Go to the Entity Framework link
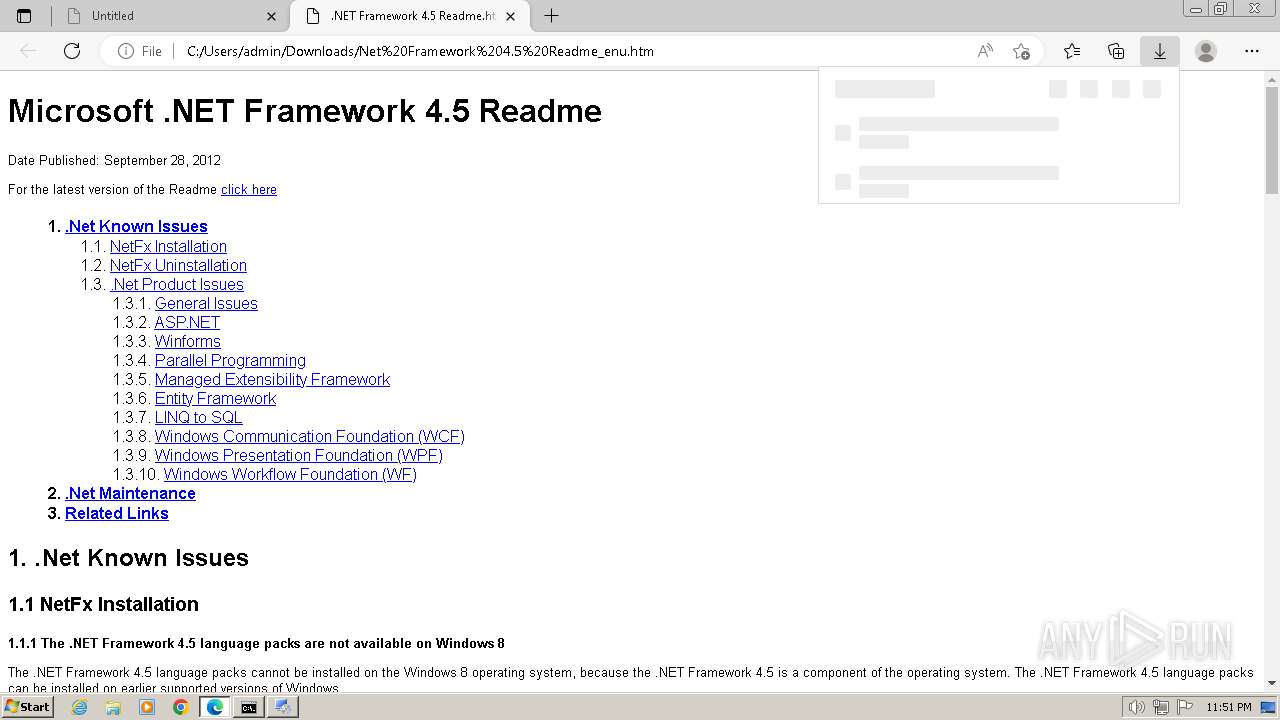This screenshot has width=1280, height=720. [215, 398]
